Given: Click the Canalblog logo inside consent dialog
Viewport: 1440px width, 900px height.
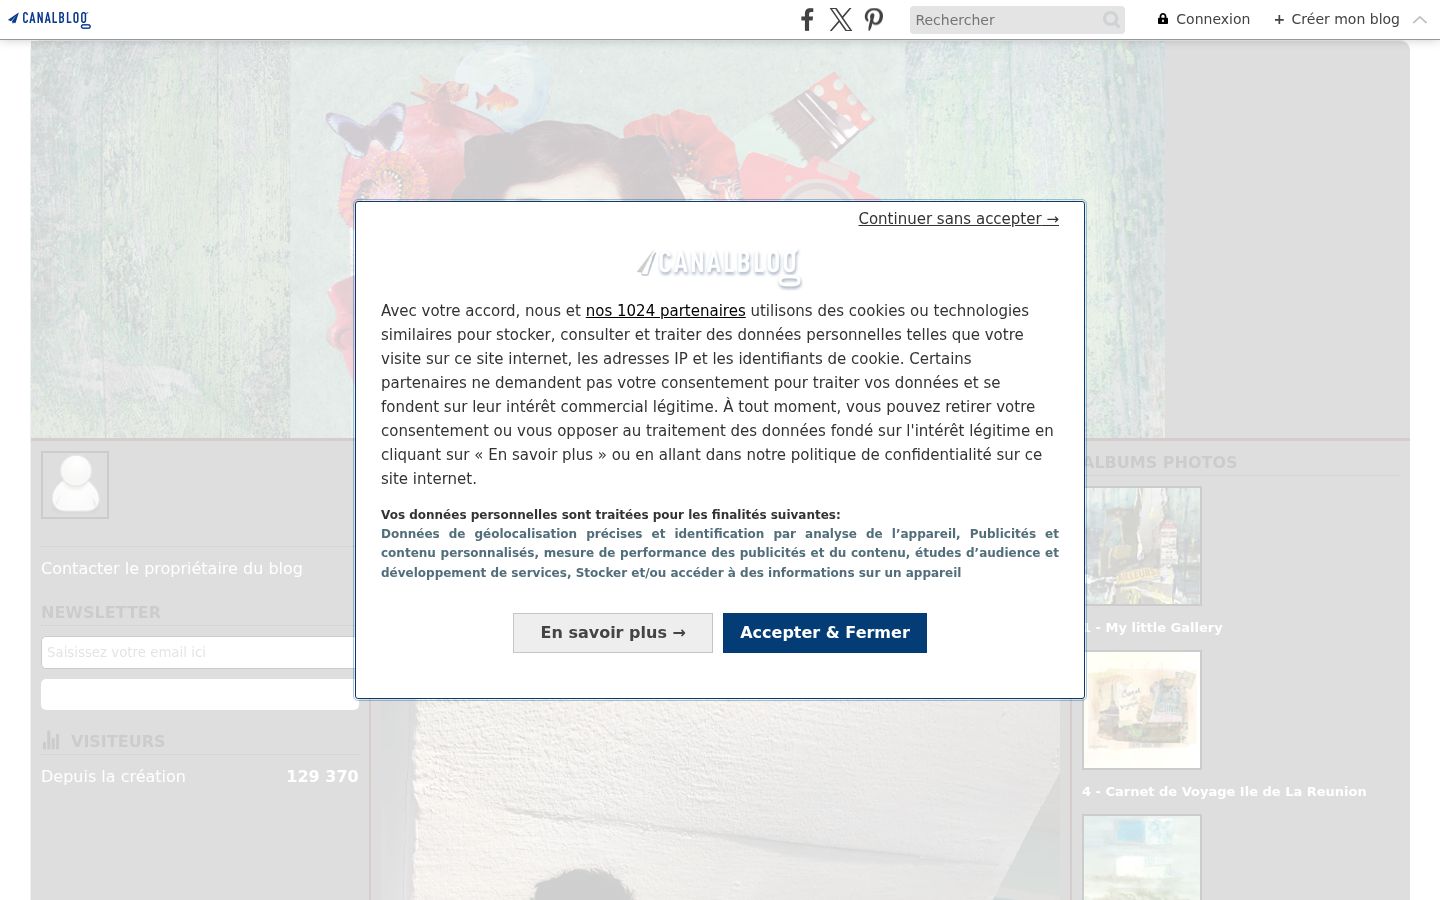Looking at the screenshot, I should click(x=720, y=267).
